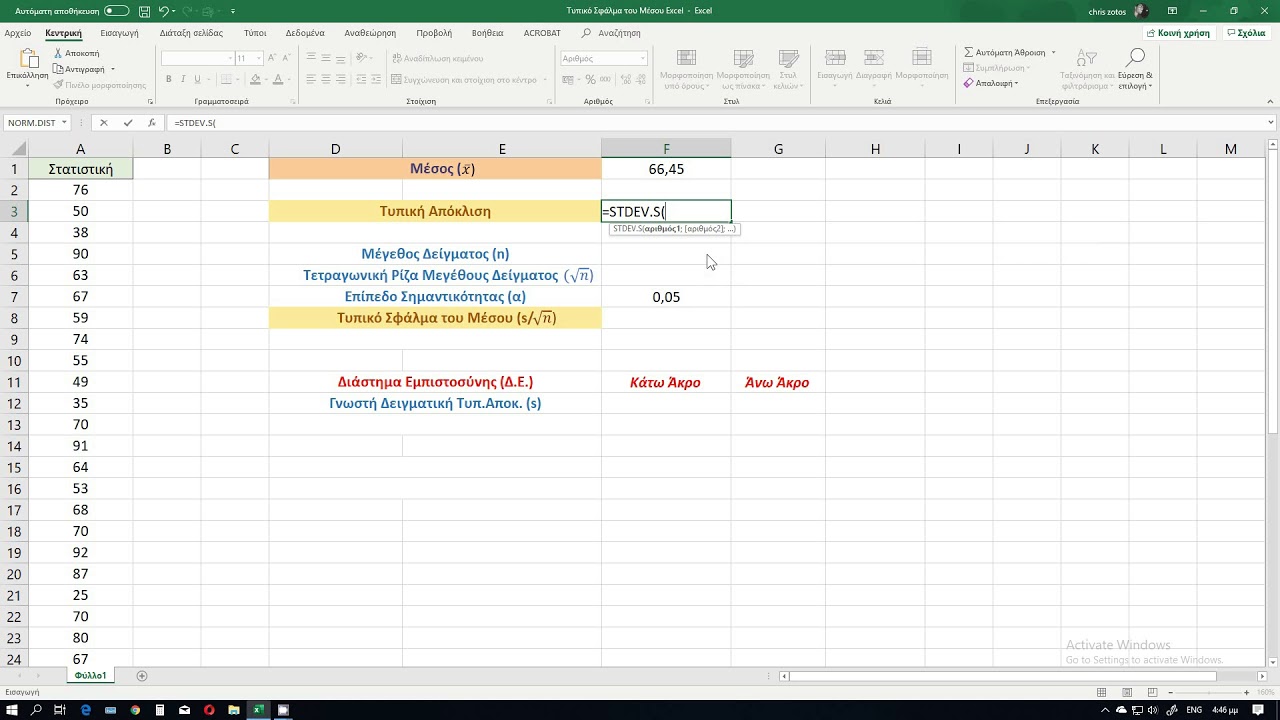The image size is (1280, 720).
Task: Click Εύρεση & επιλογή magnifier icon
Action: [x=1135, y=58]
